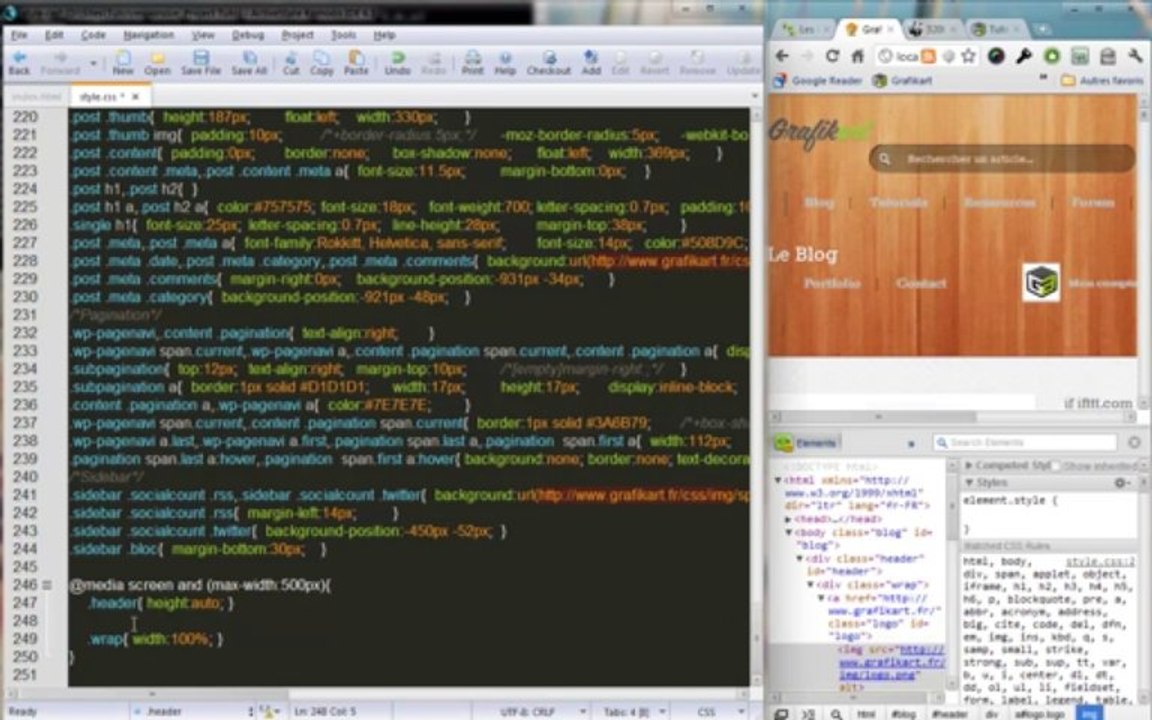Open the Debug menu
Screen dimensions: 1152x720
click(x=248, y=35)
